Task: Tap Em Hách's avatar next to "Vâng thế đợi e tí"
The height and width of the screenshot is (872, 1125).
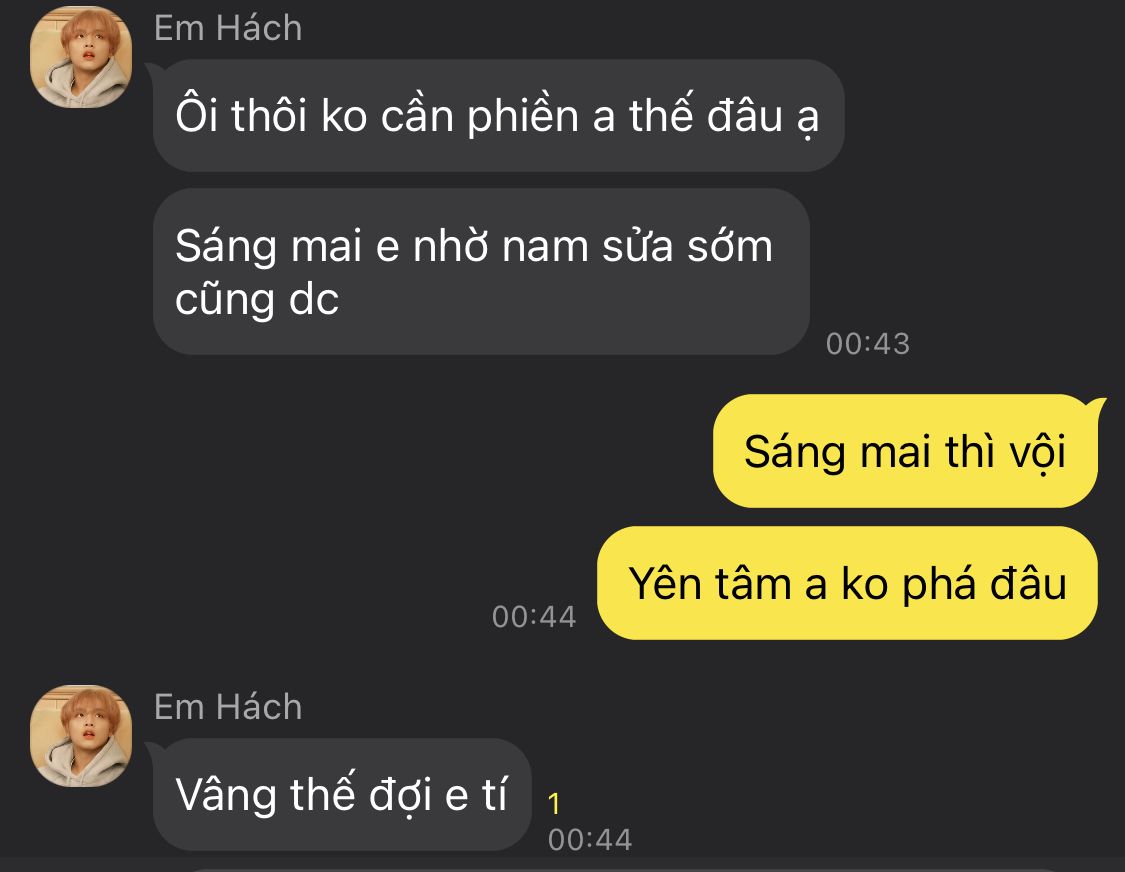Action: click(x=81, y=736)
